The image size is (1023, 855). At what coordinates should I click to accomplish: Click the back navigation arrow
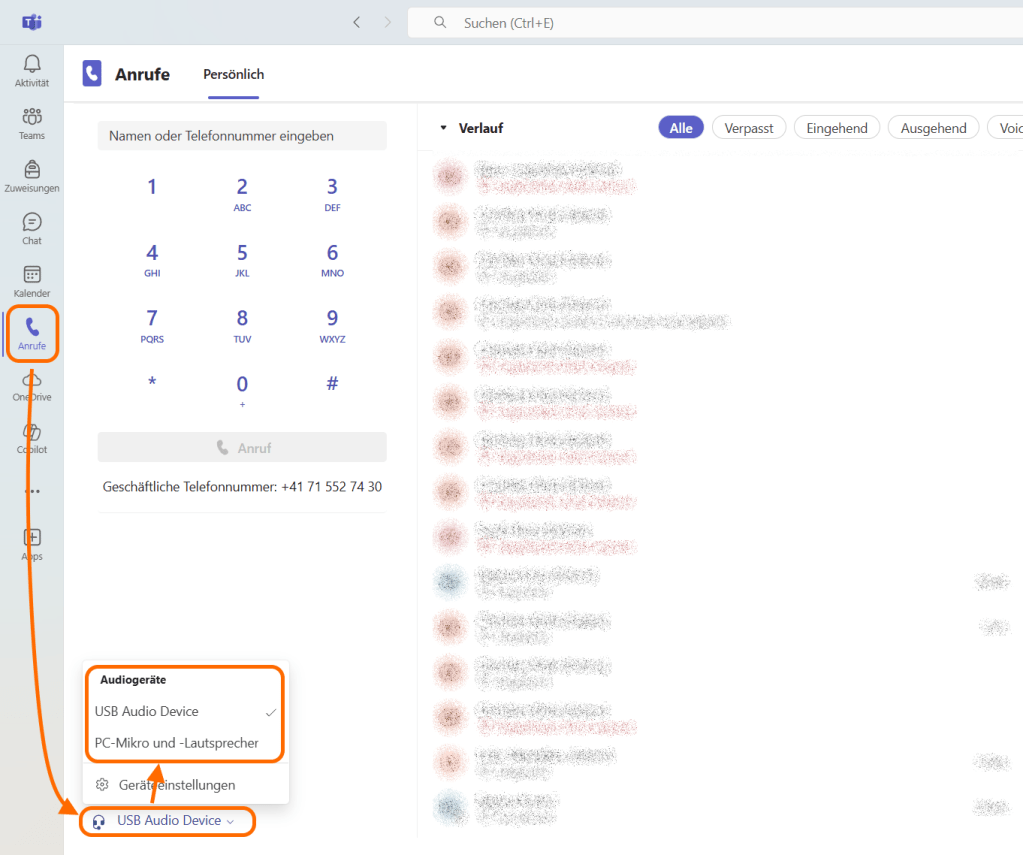(357, 22)
